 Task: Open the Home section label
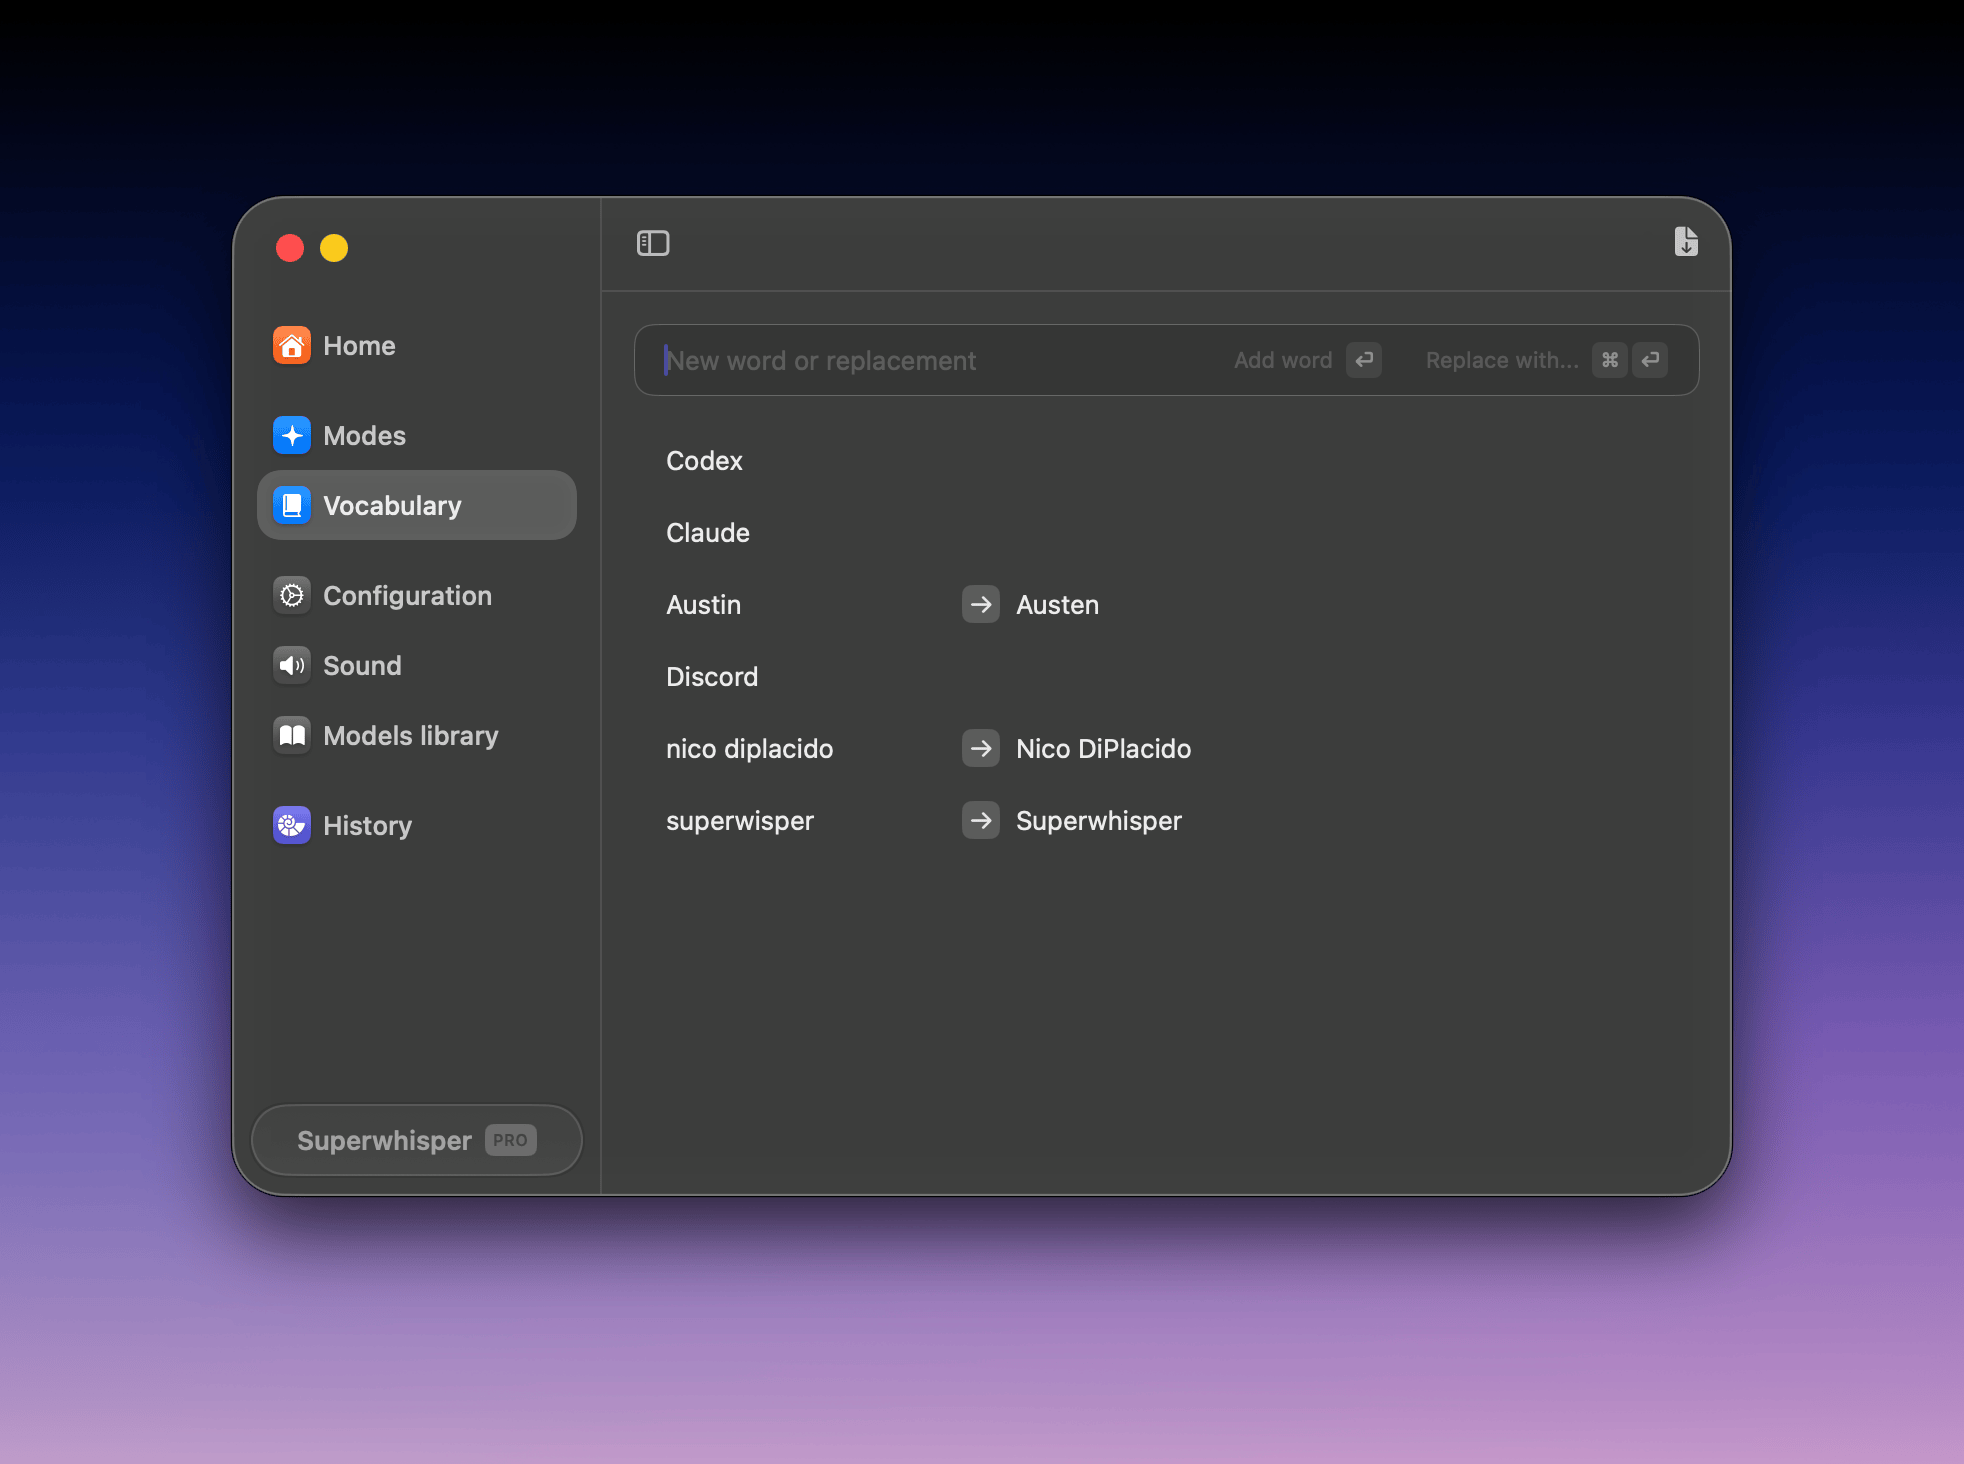tap(360, 346)
